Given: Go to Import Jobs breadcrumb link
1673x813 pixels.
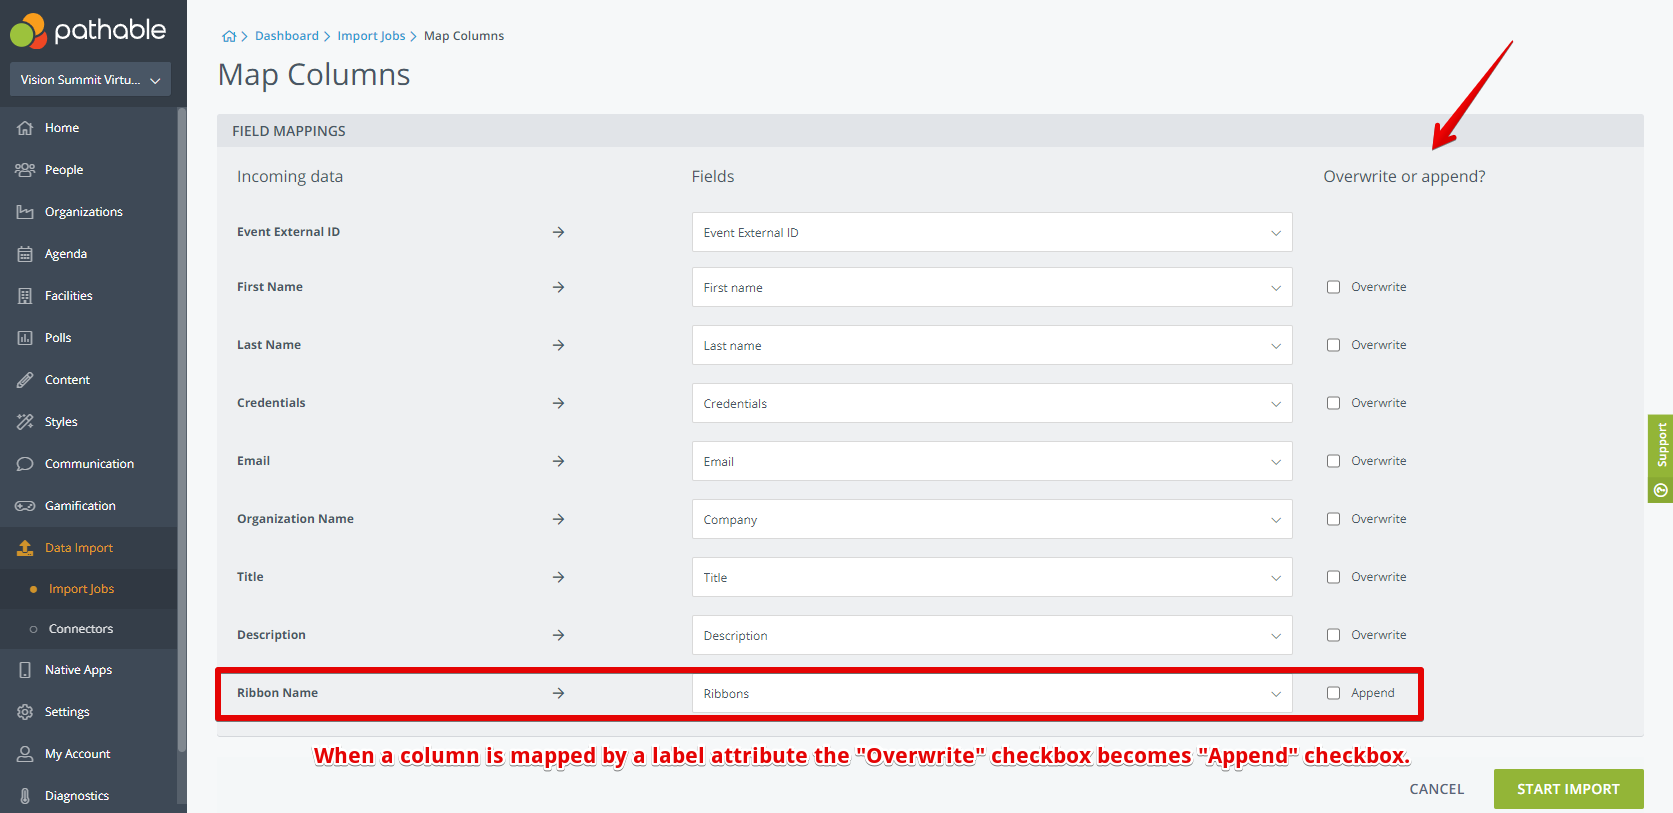Looking at the screenshot, I should click(x=371, y=36).
